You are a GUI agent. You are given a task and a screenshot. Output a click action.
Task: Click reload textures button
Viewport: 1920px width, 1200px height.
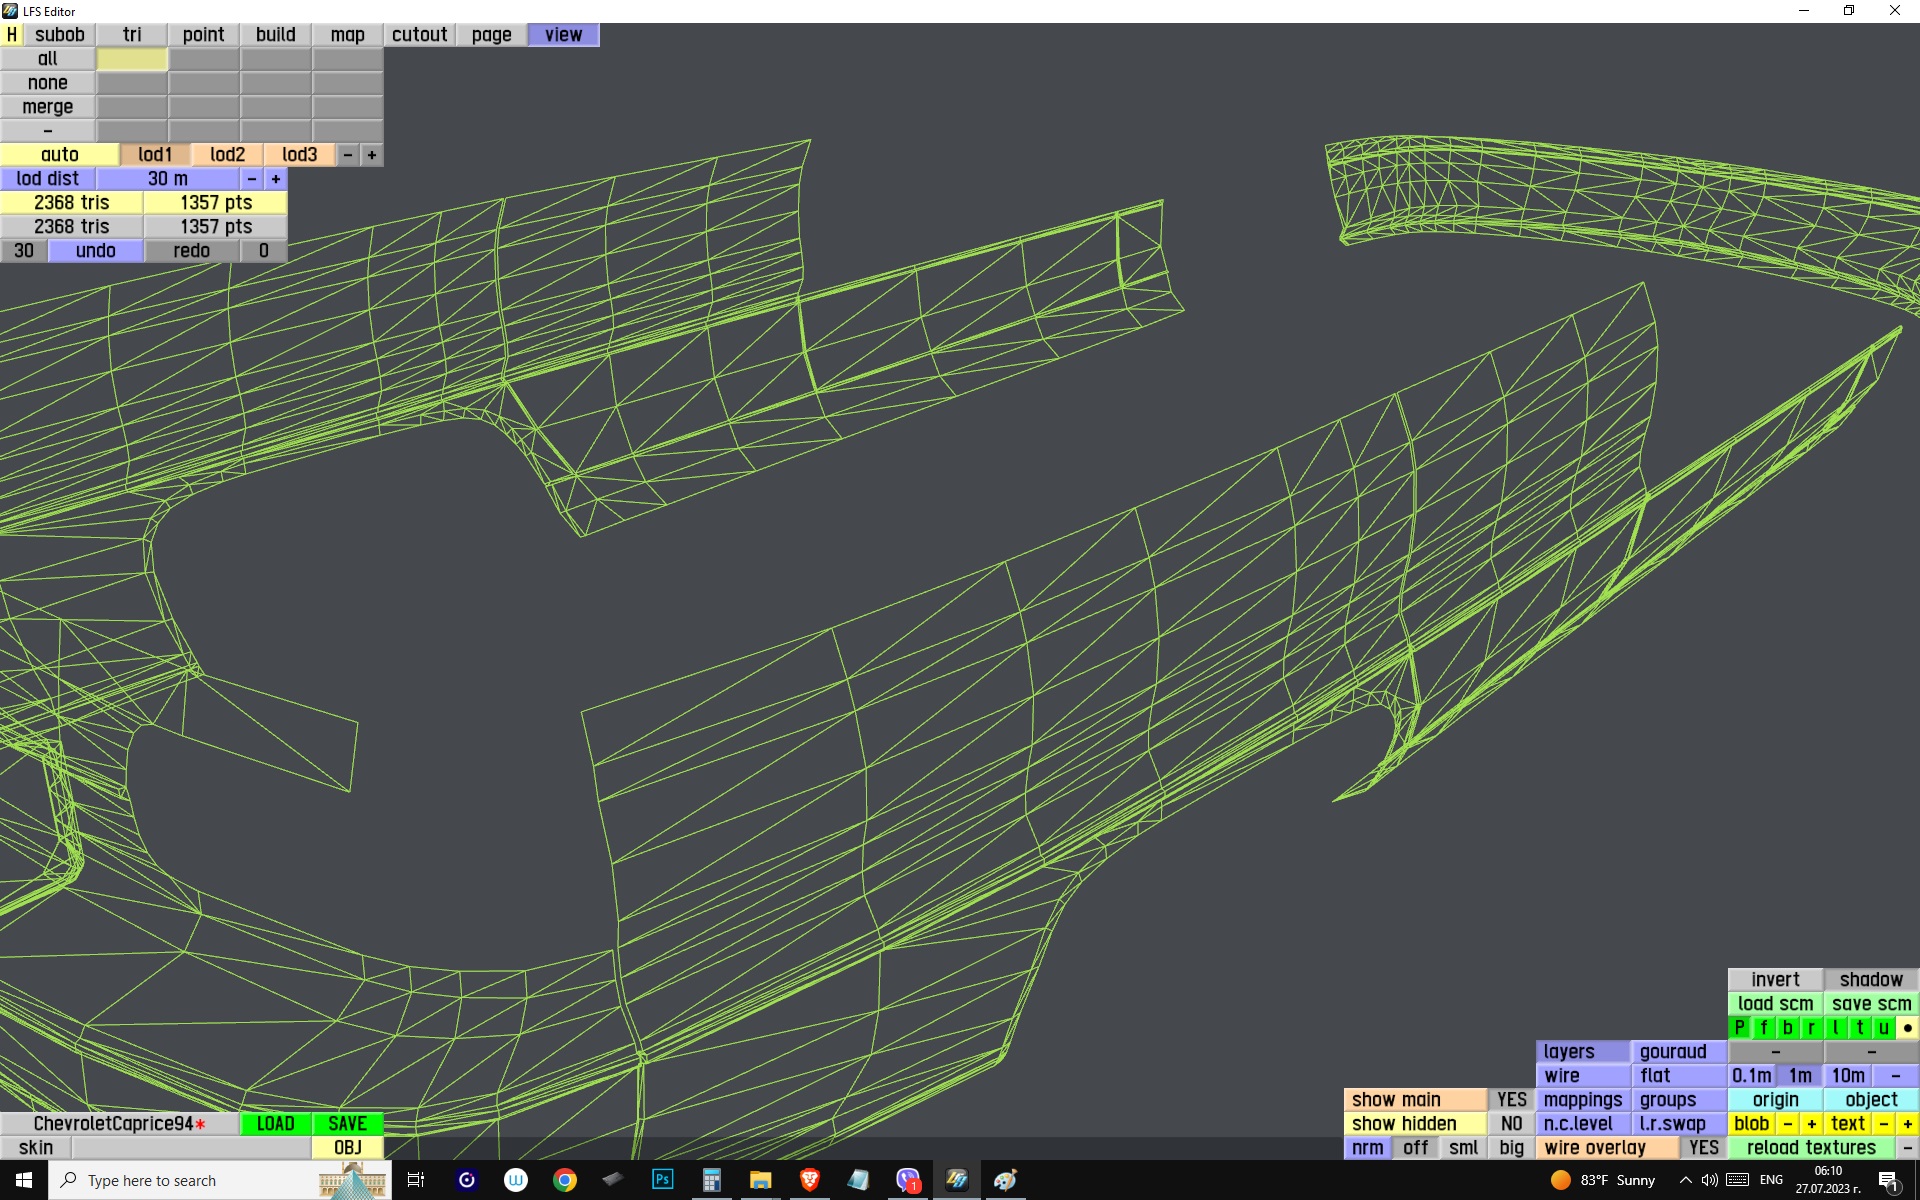point(1810,1148)
